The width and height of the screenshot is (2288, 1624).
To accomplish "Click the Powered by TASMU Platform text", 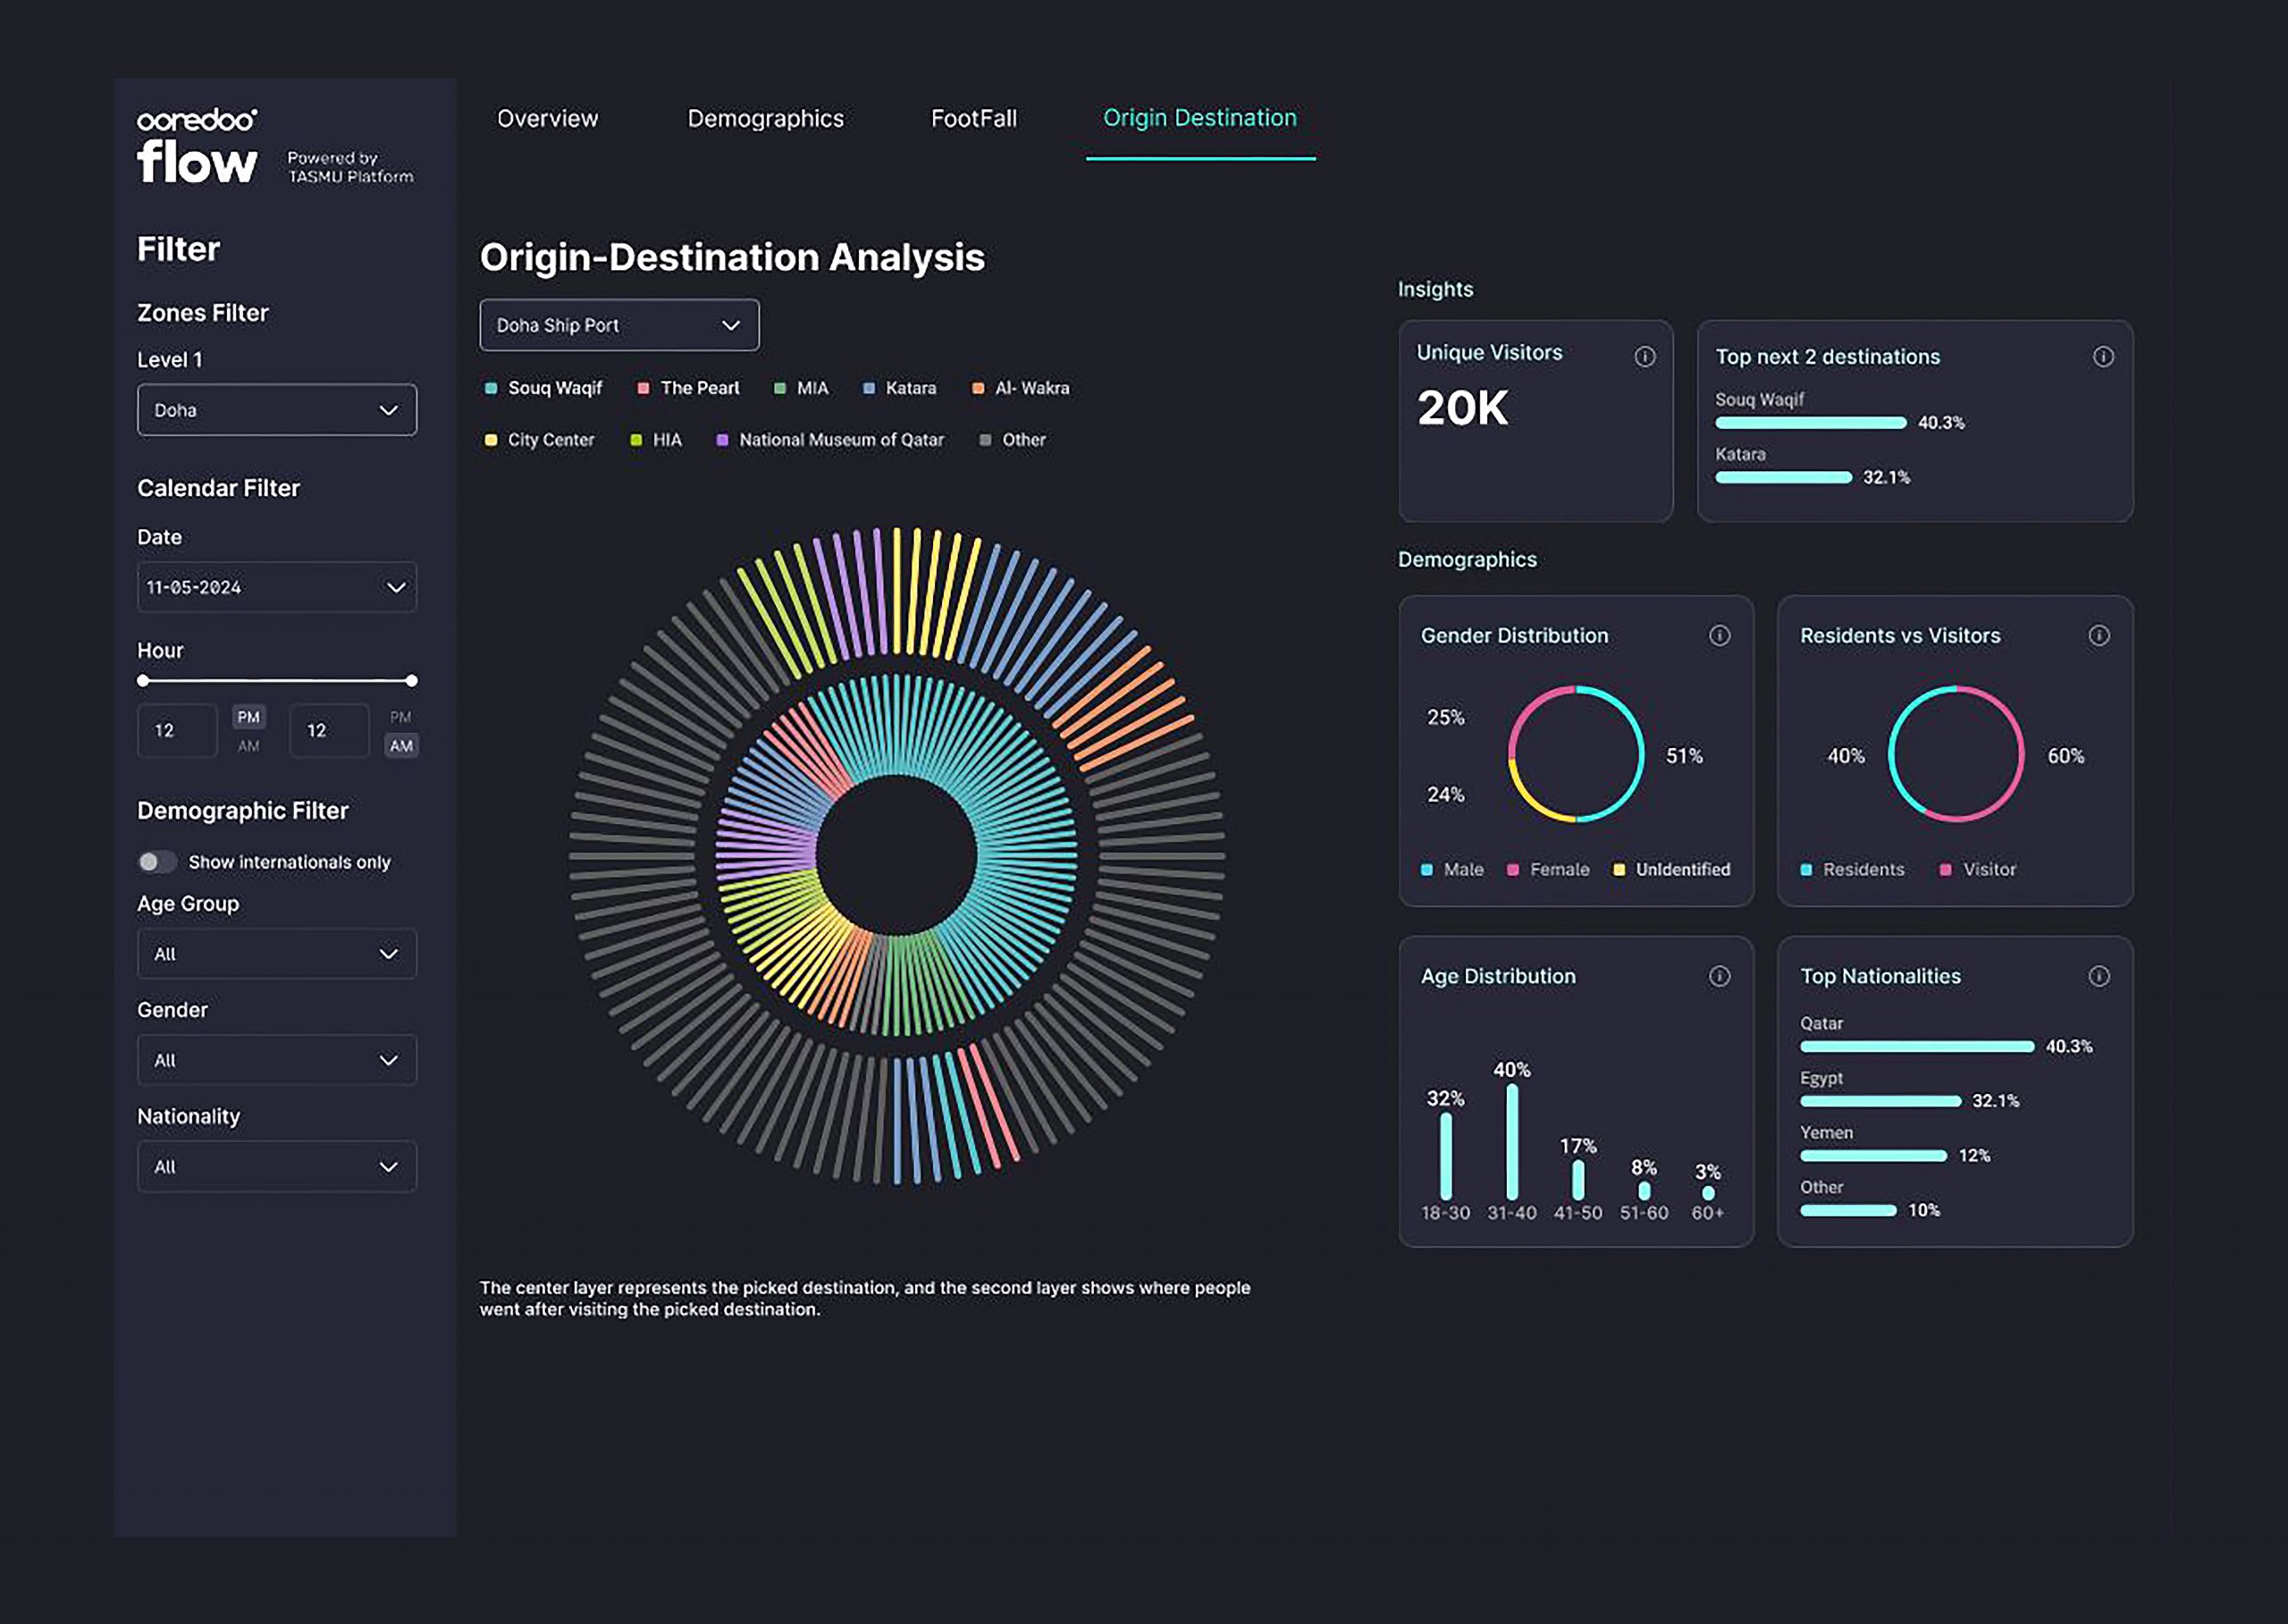I will (350, 167).
